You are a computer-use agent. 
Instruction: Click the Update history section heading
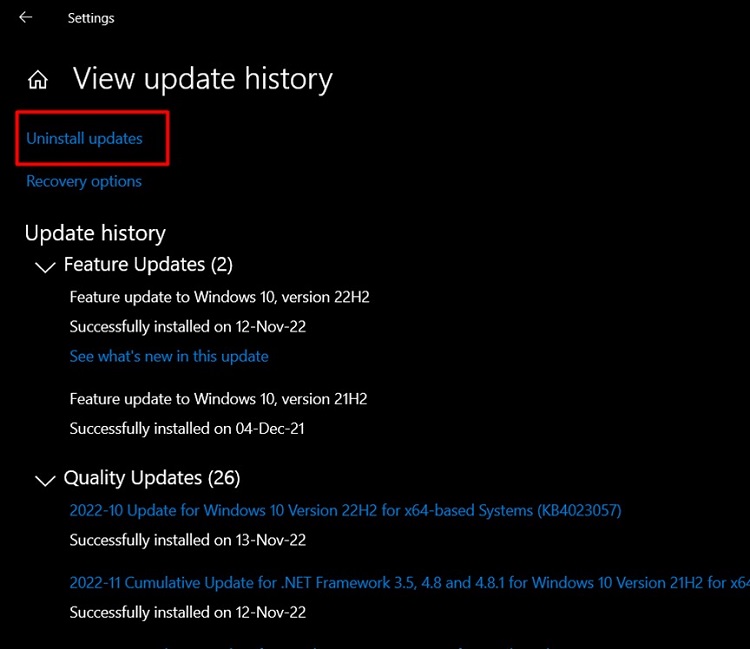(x=95, y=233)
